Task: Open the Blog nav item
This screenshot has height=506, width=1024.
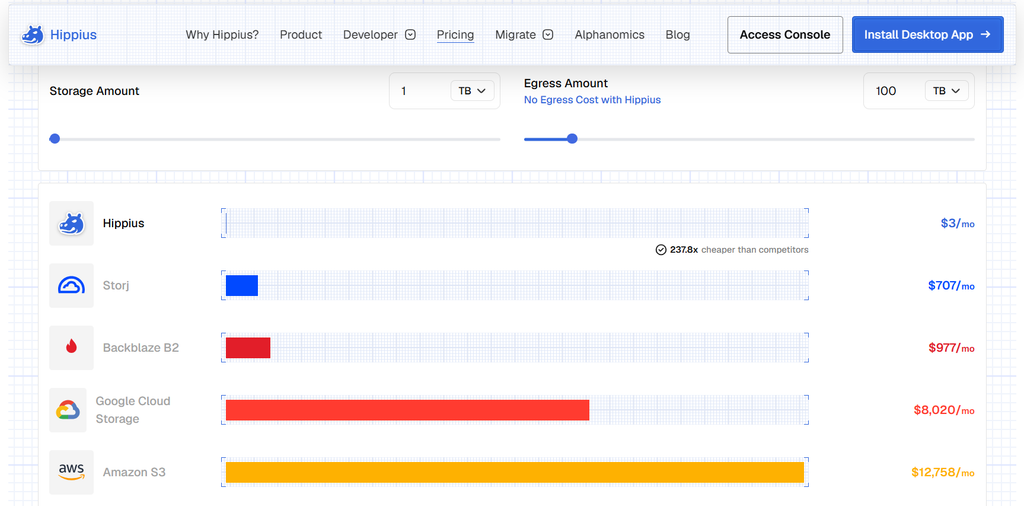Action: (677, 35)
